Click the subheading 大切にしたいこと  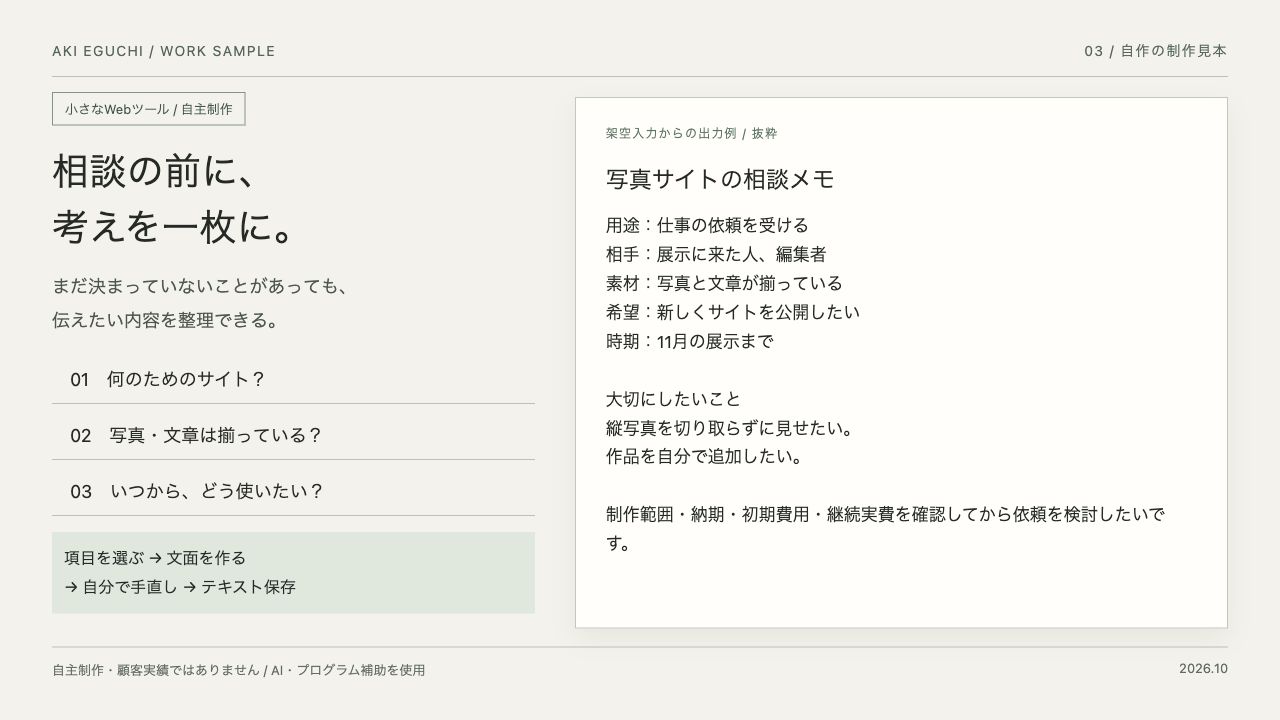(674, 399)
